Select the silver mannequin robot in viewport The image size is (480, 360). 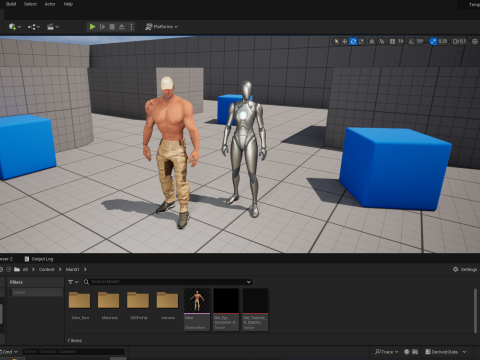(245, 147)
